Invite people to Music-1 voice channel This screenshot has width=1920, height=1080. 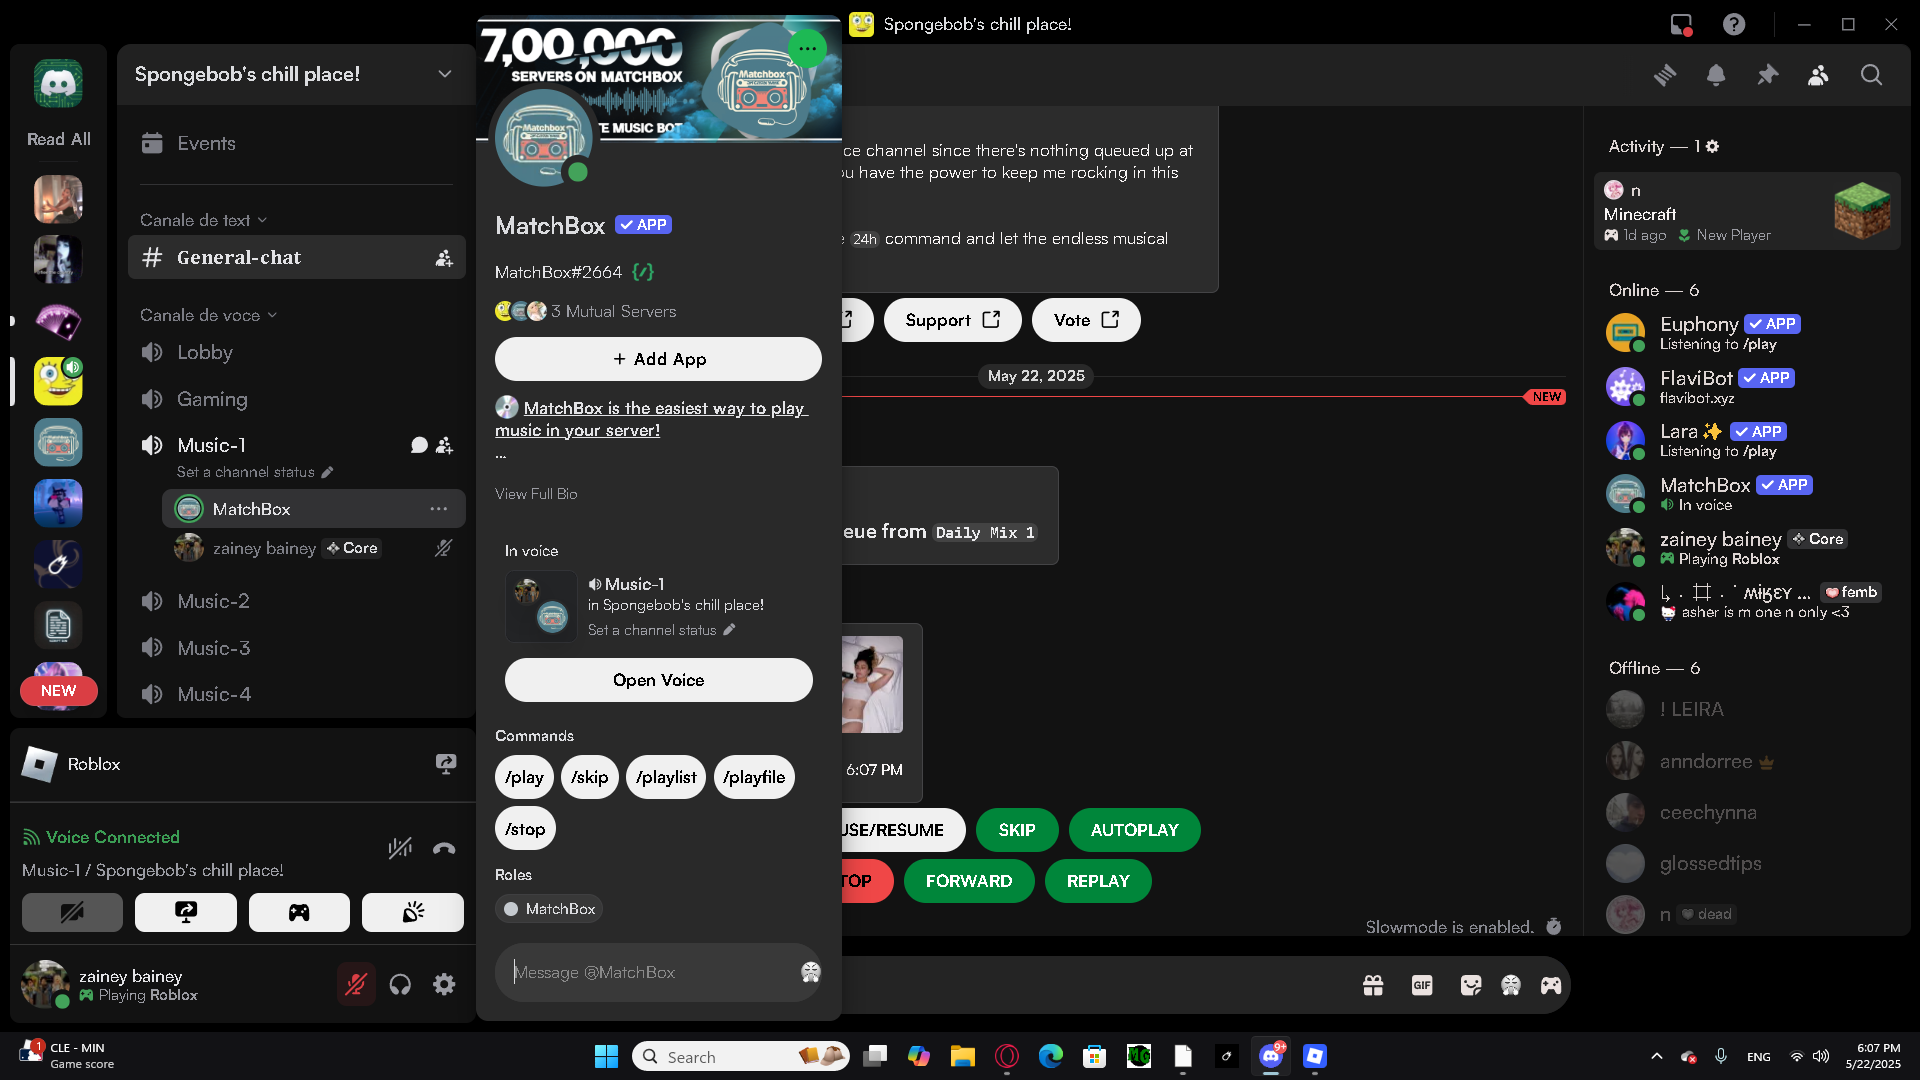(445, 445)
